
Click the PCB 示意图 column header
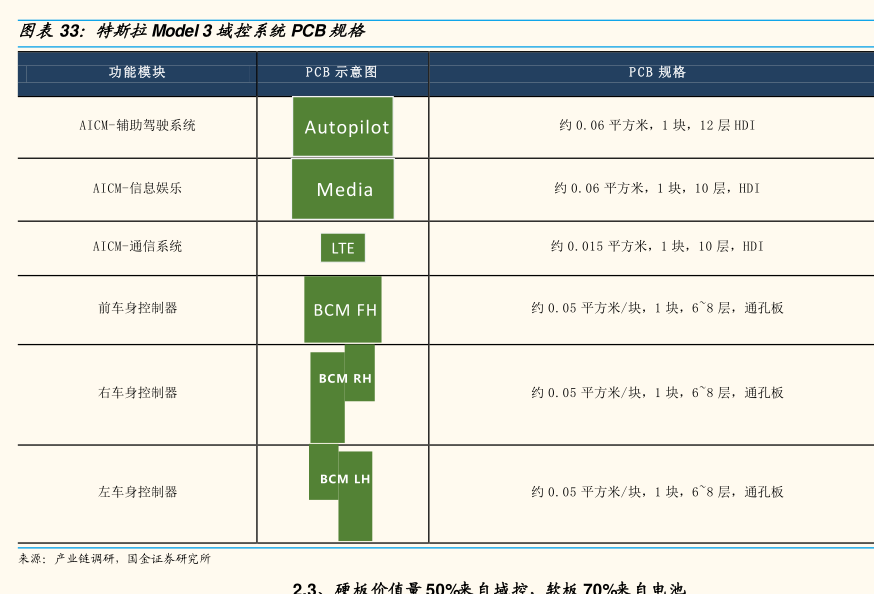coord(342,72)
